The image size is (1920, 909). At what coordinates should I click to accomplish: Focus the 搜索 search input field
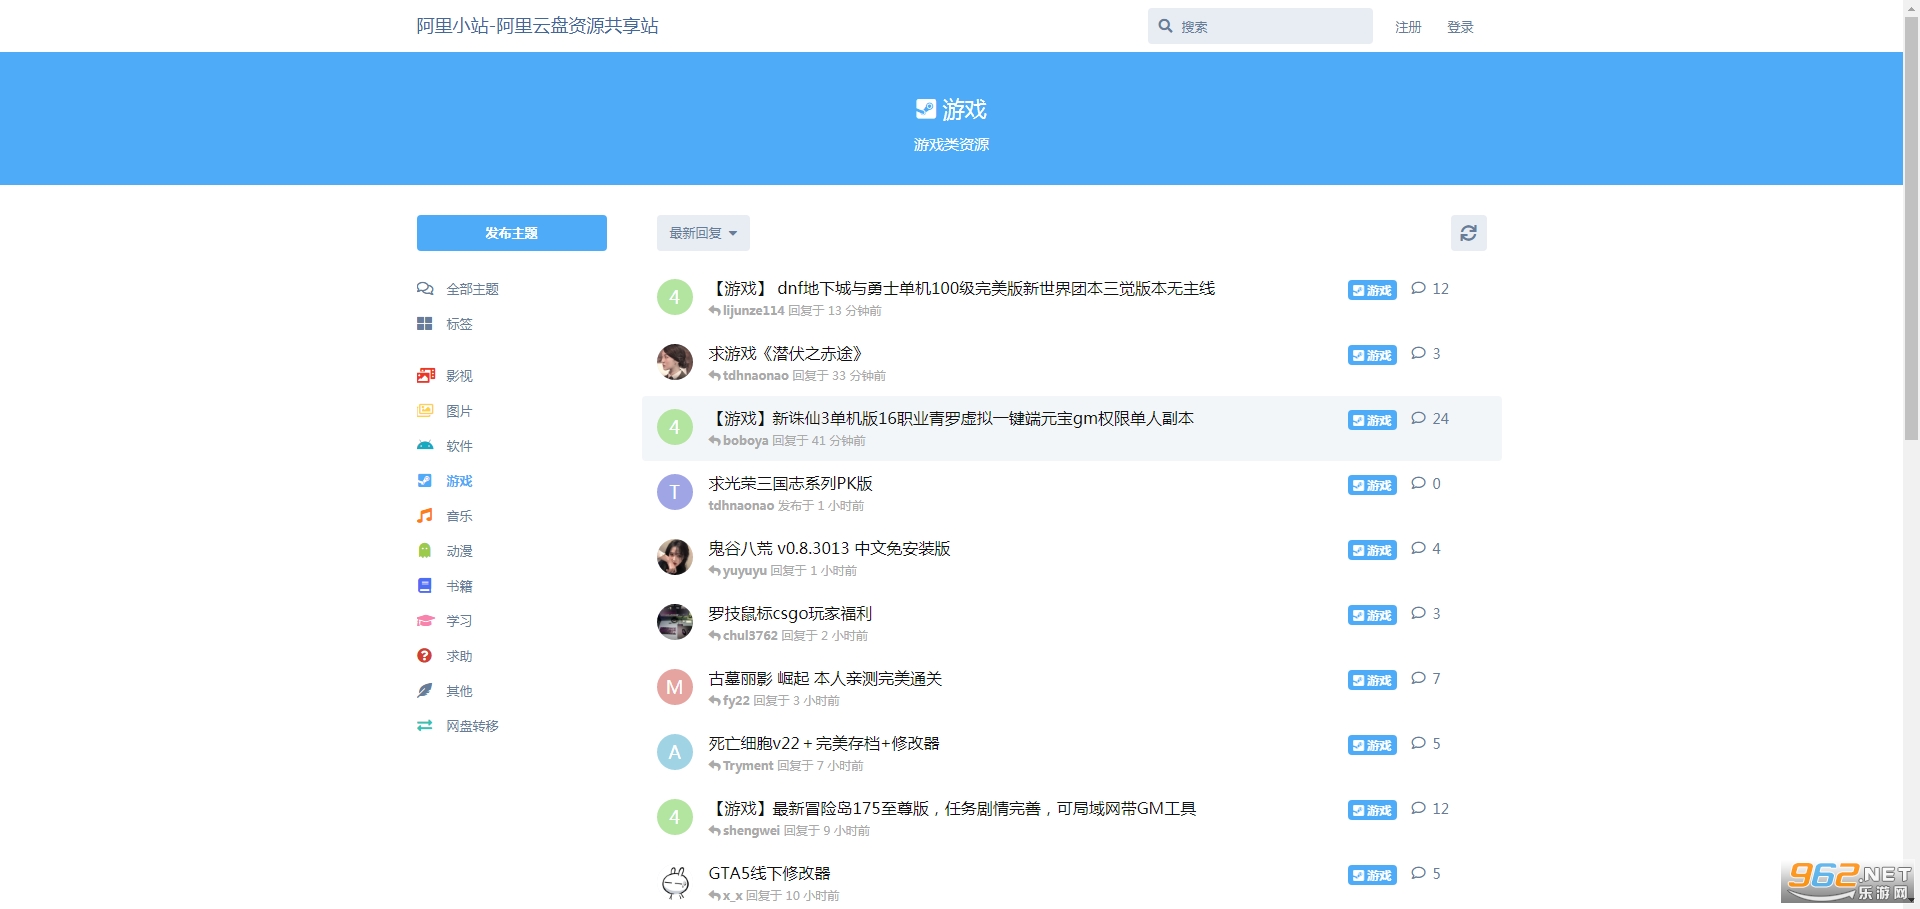pyautogui.click(x=1270, y=27)
